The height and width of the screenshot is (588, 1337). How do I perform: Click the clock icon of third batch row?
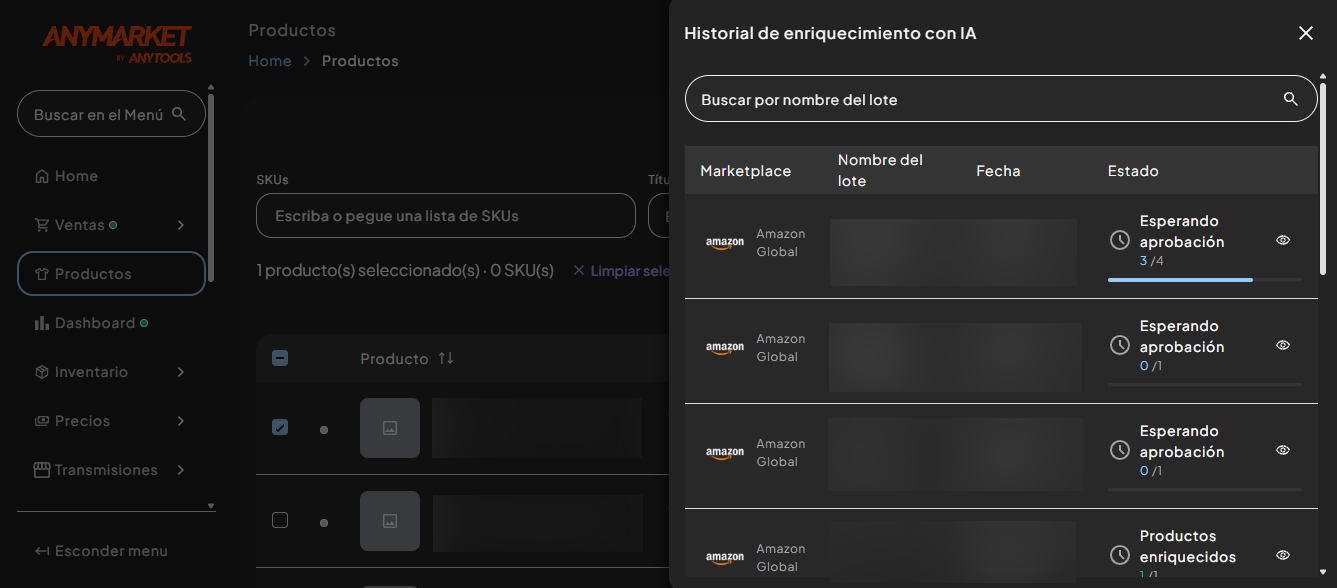coord(1120,450)
